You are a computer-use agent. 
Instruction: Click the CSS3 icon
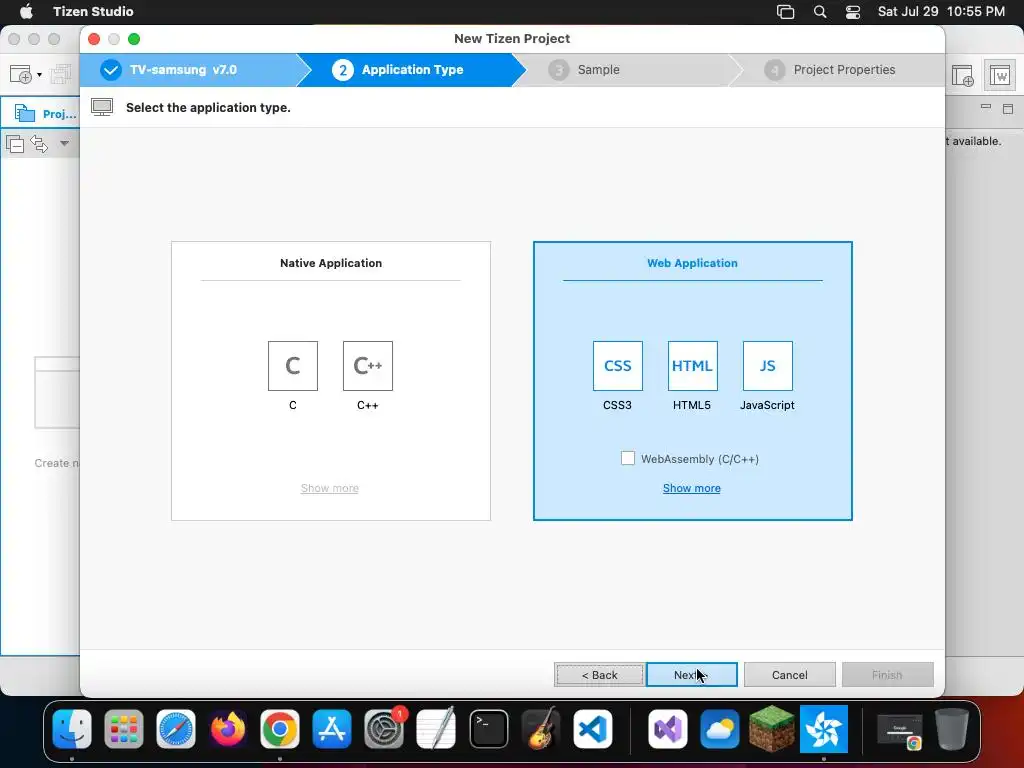pos(618,366)
